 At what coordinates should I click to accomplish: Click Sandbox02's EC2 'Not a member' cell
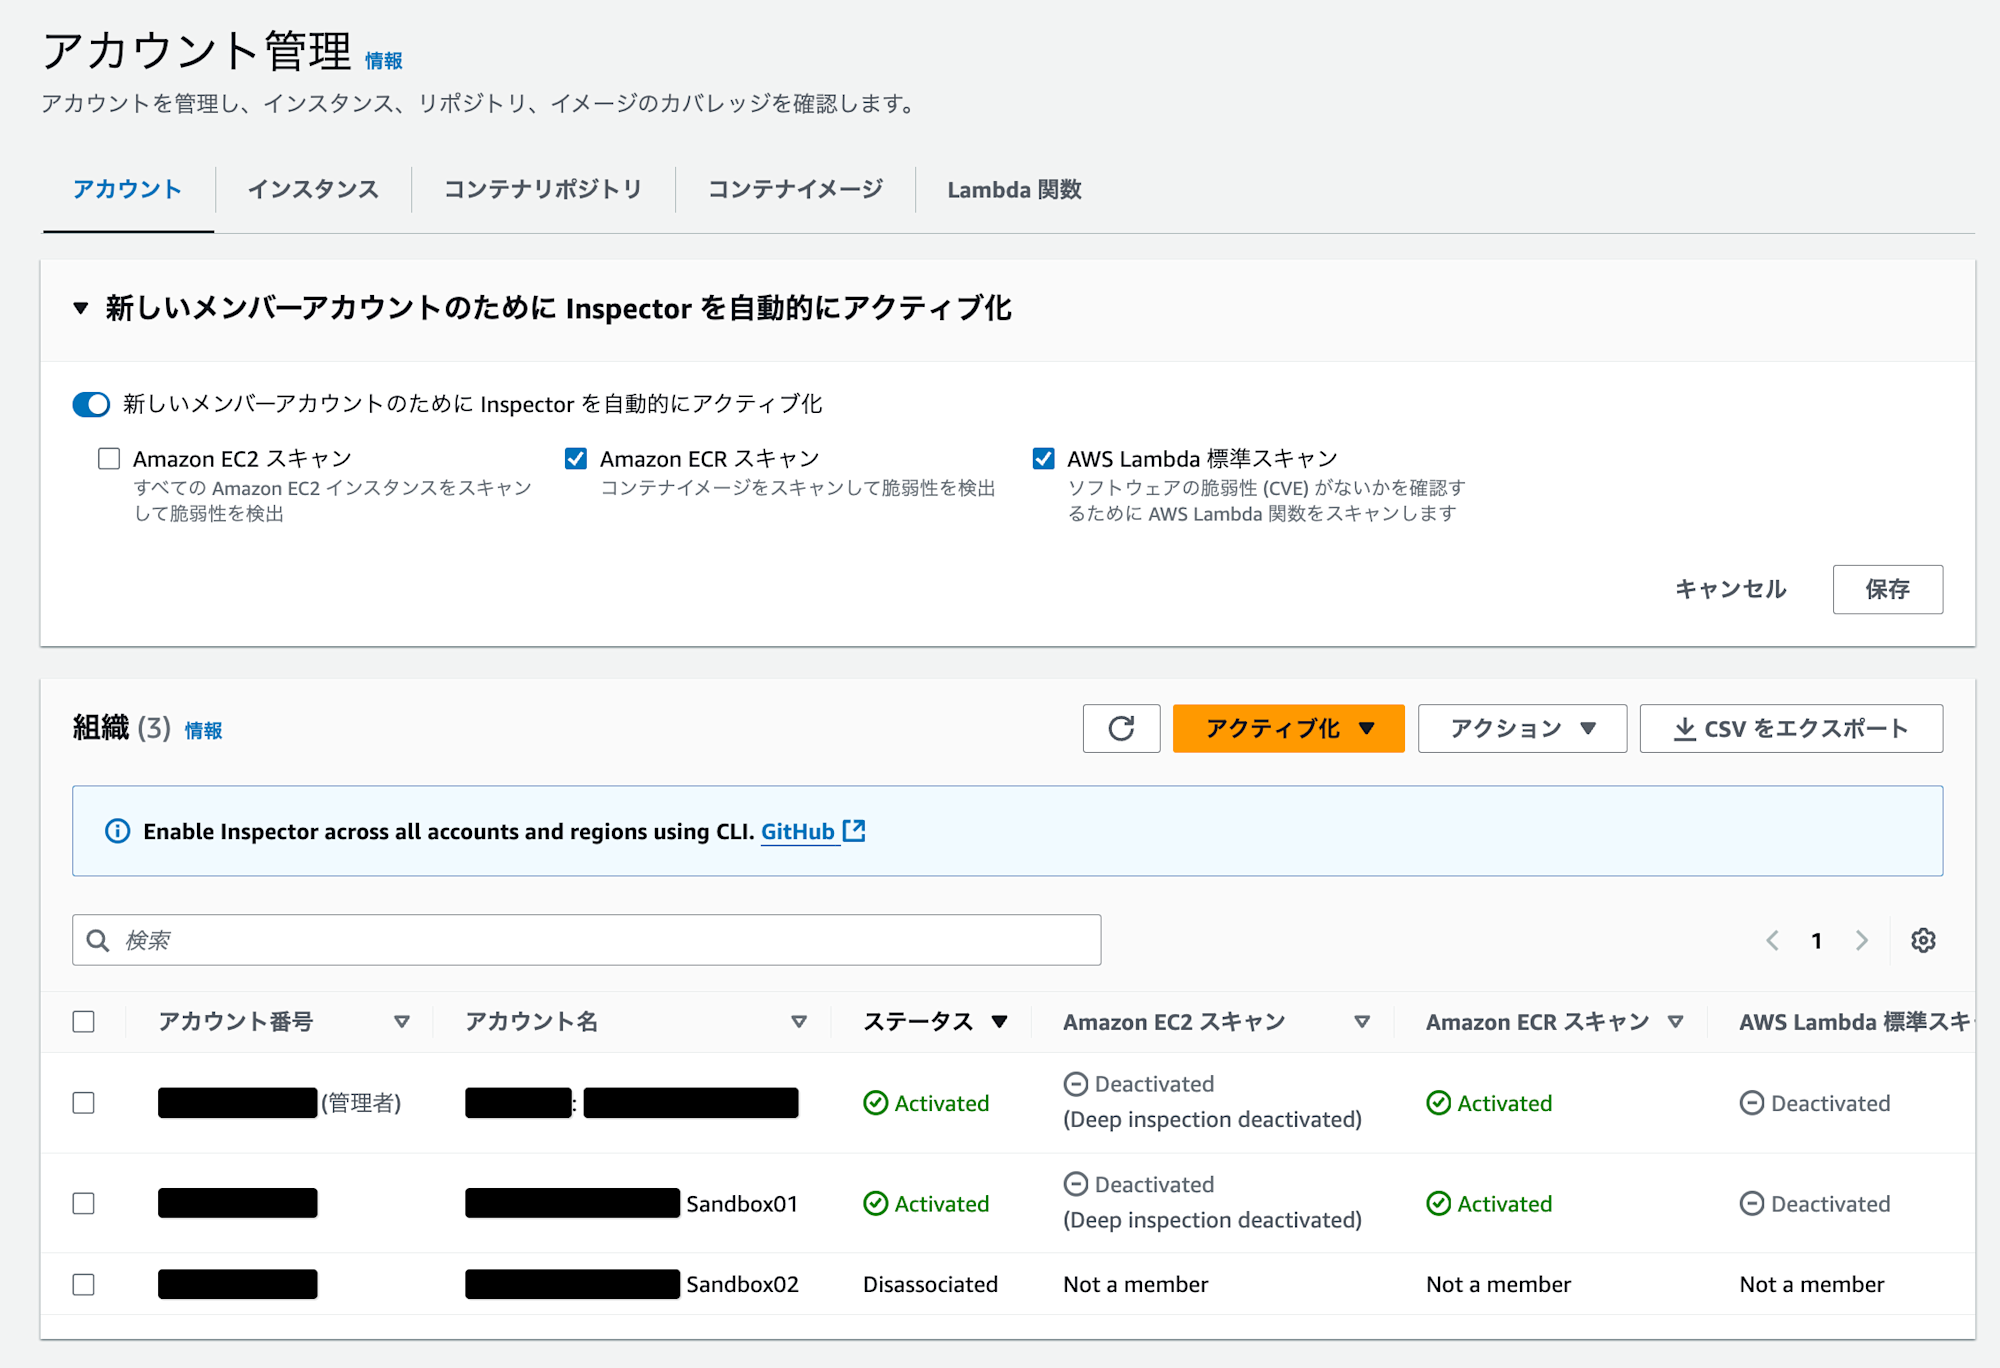tap(1135, 1284)
